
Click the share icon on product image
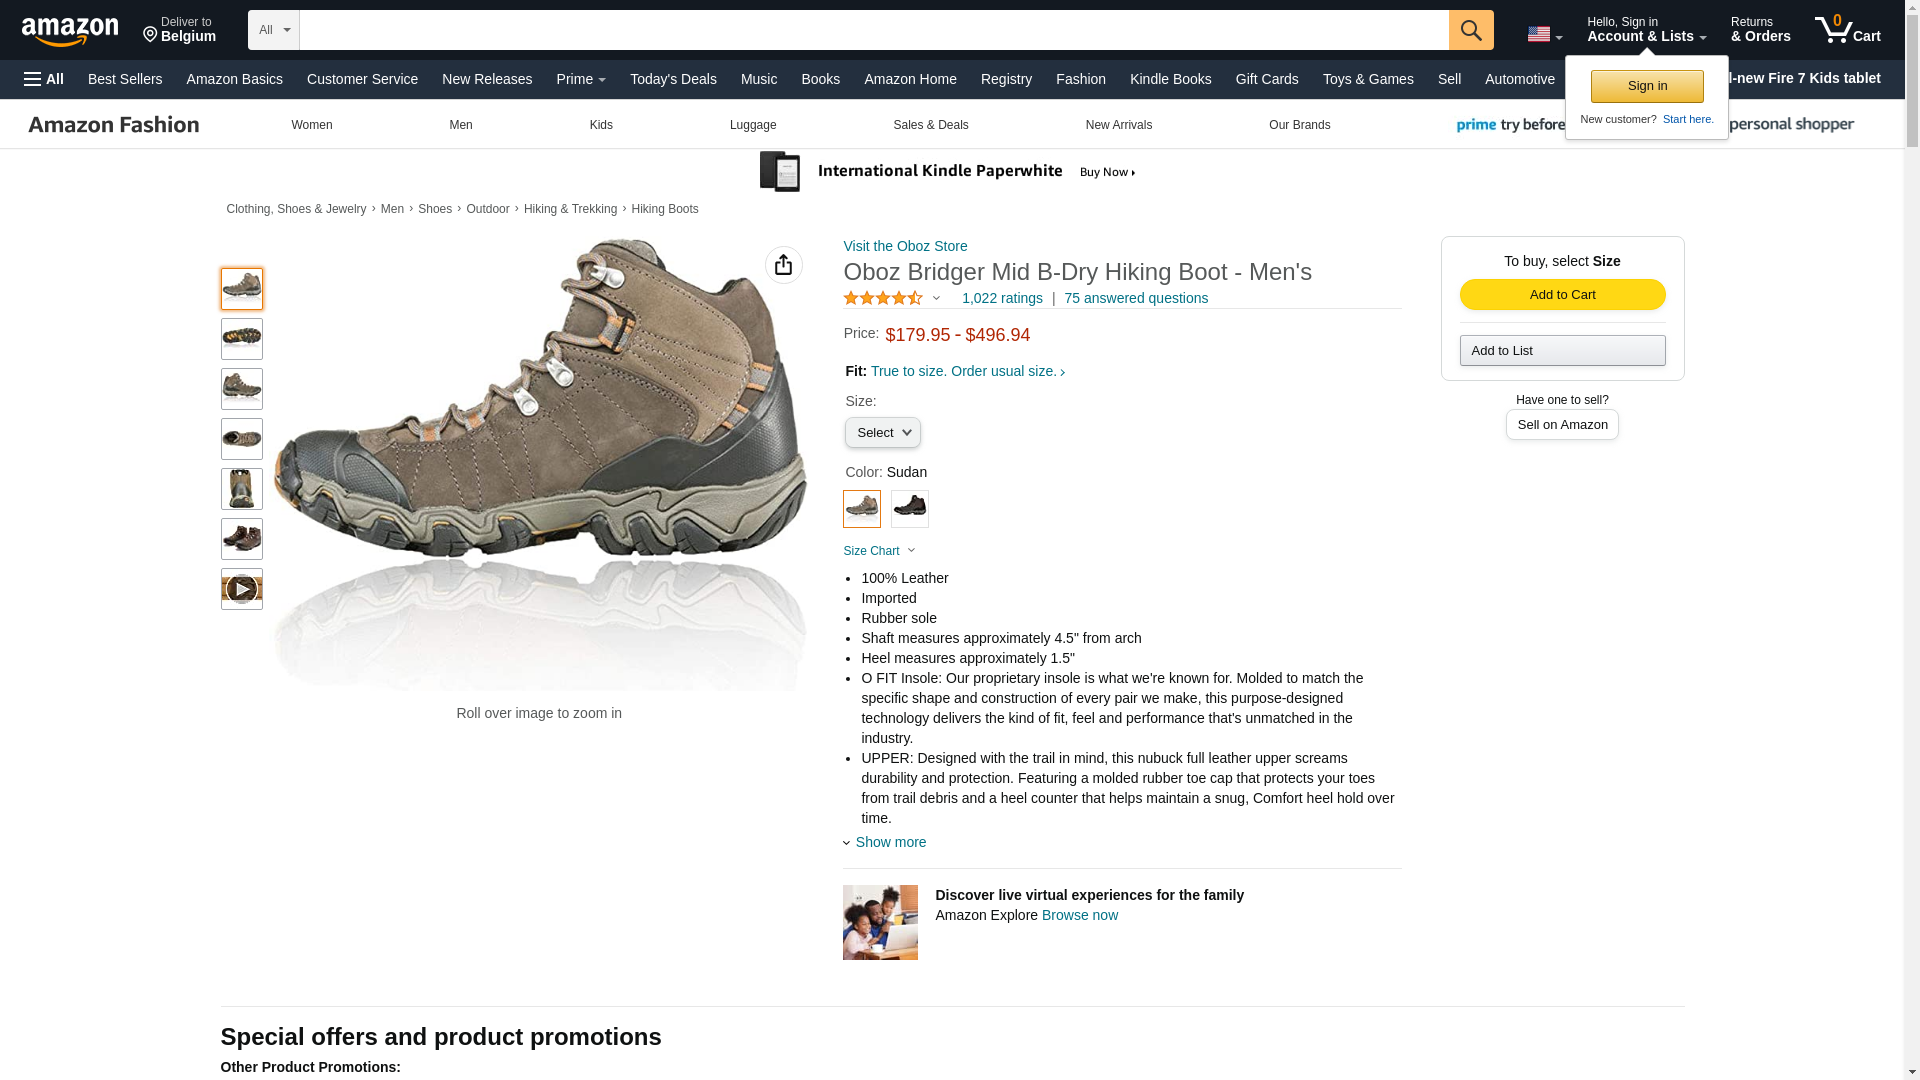pyautogui.click(x=783, y=265)
